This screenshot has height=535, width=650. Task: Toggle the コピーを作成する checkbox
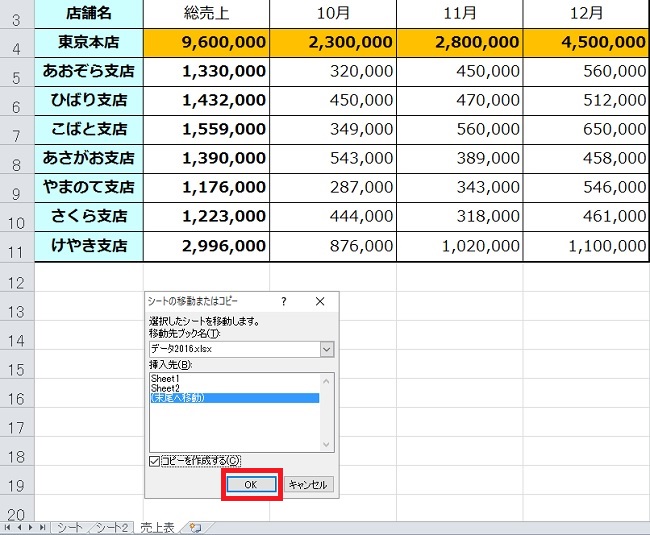(x=154, y=460)
